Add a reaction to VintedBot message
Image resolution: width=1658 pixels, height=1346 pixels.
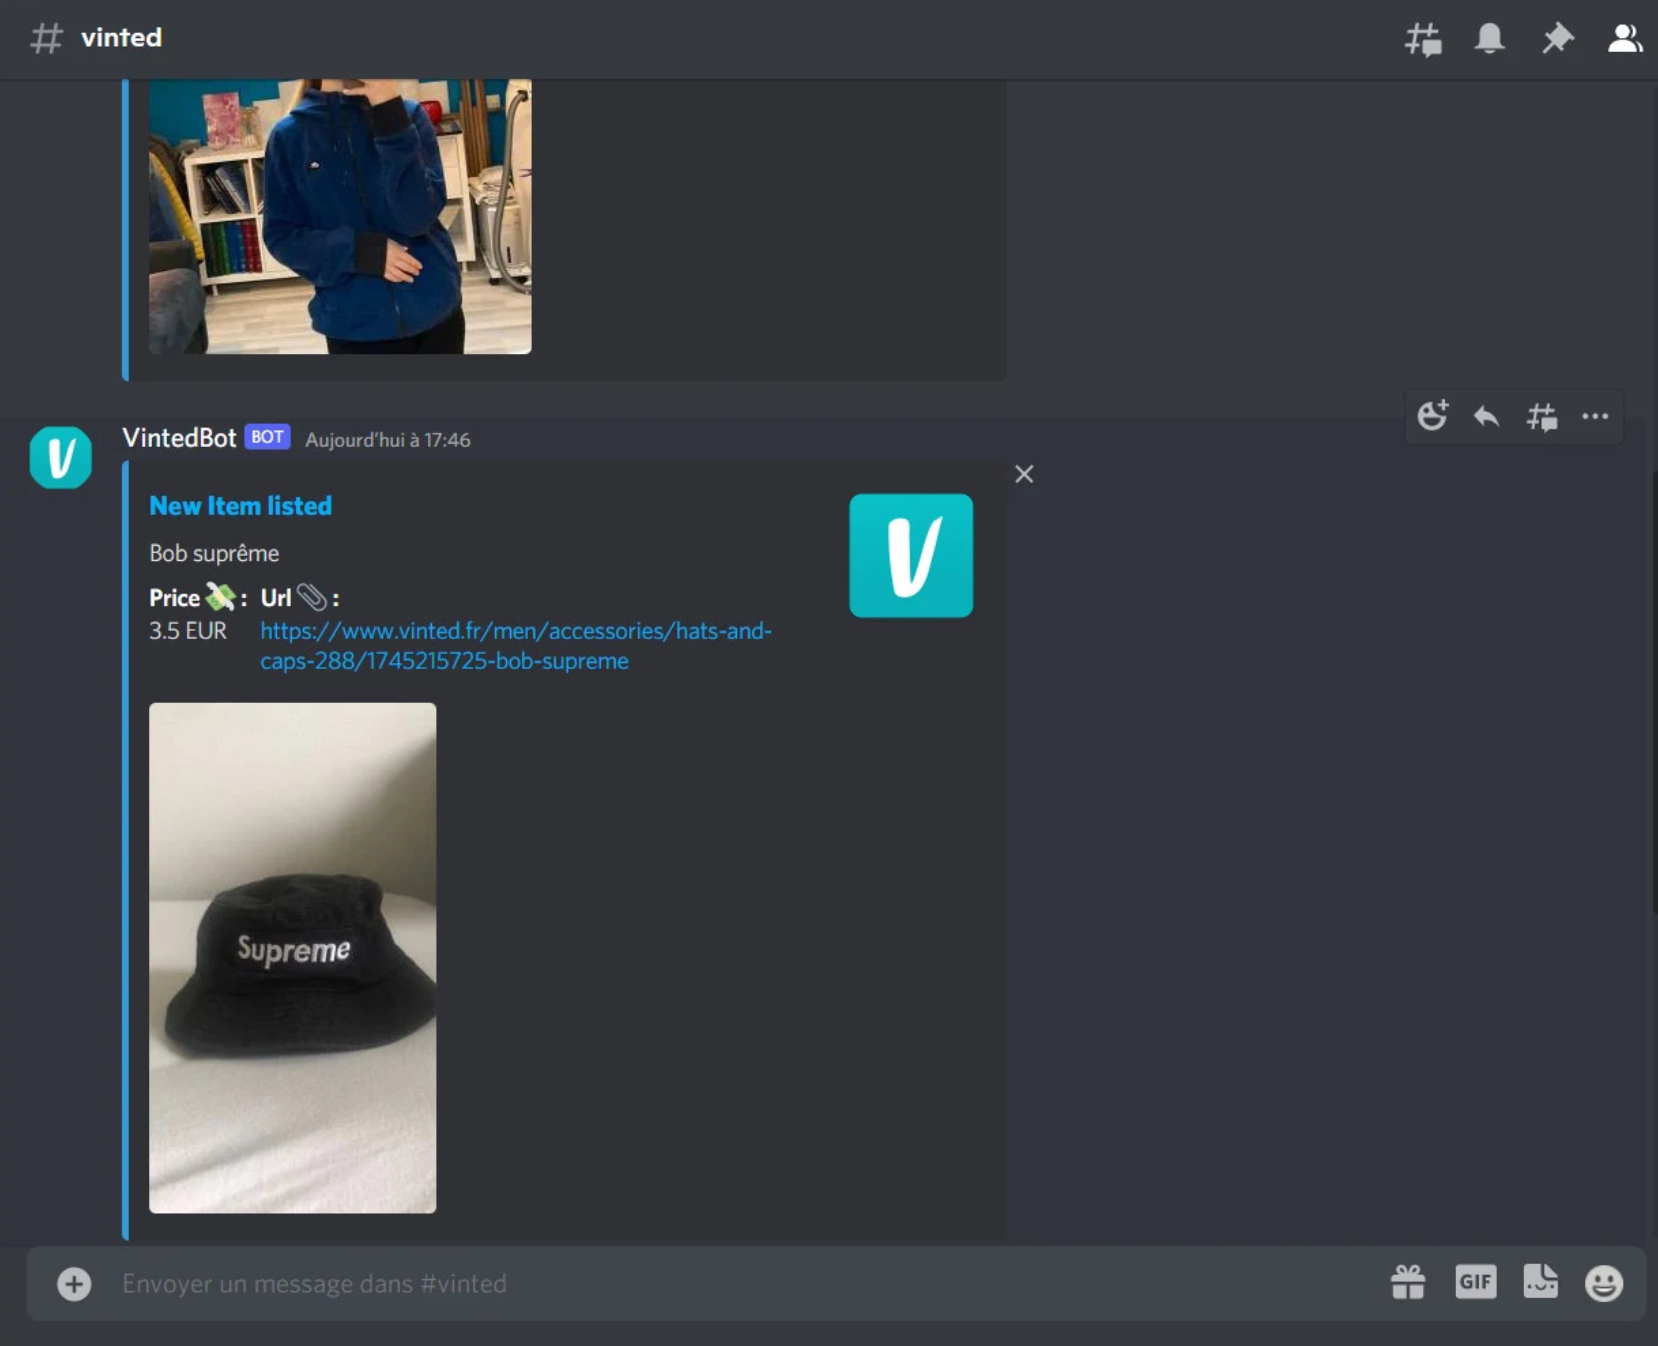pyautogui.click(x=1432, y=416)
